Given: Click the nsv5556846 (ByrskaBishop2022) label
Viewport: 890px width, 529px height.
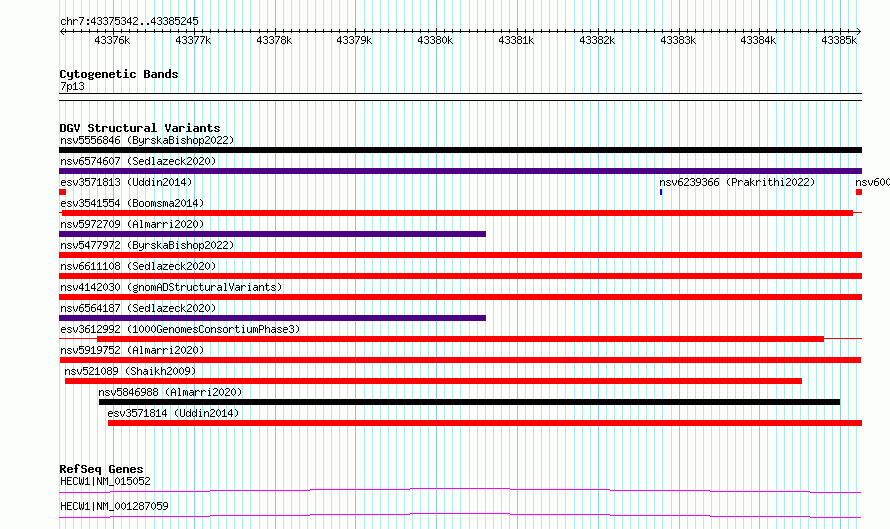Looking at the screenshot, I should coord(147,140).
